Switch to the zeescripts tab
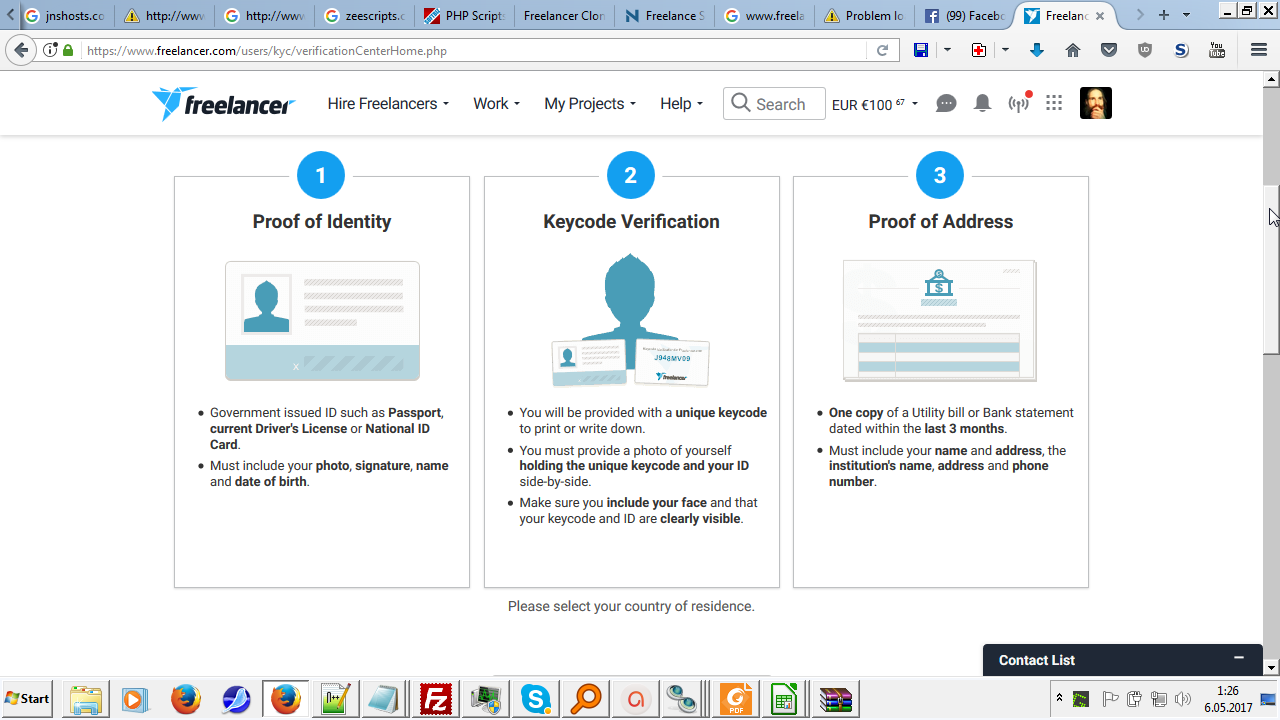Image resolution: width=1280 pixels, height=720 pixels. pyautogui.click(x=367, y=16)
